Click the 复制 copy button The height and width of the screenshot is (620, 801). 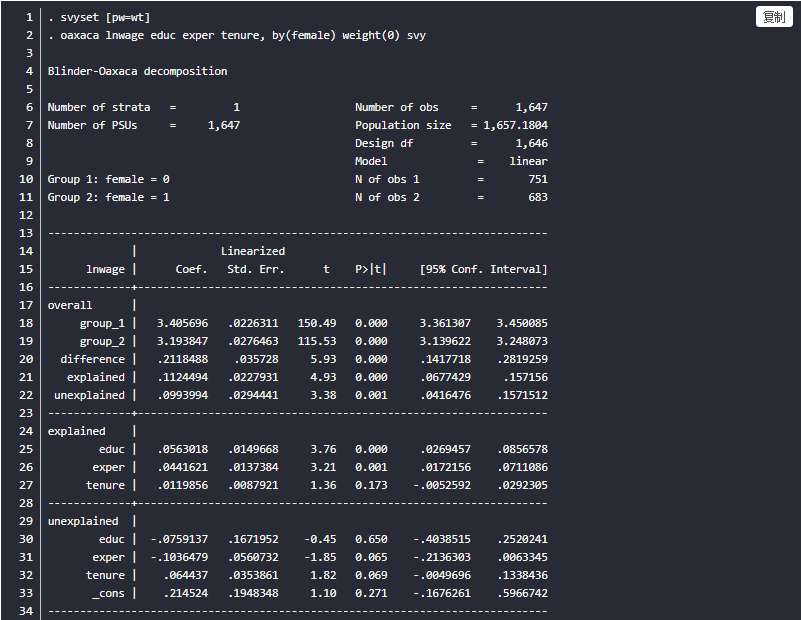pos(774,17)
